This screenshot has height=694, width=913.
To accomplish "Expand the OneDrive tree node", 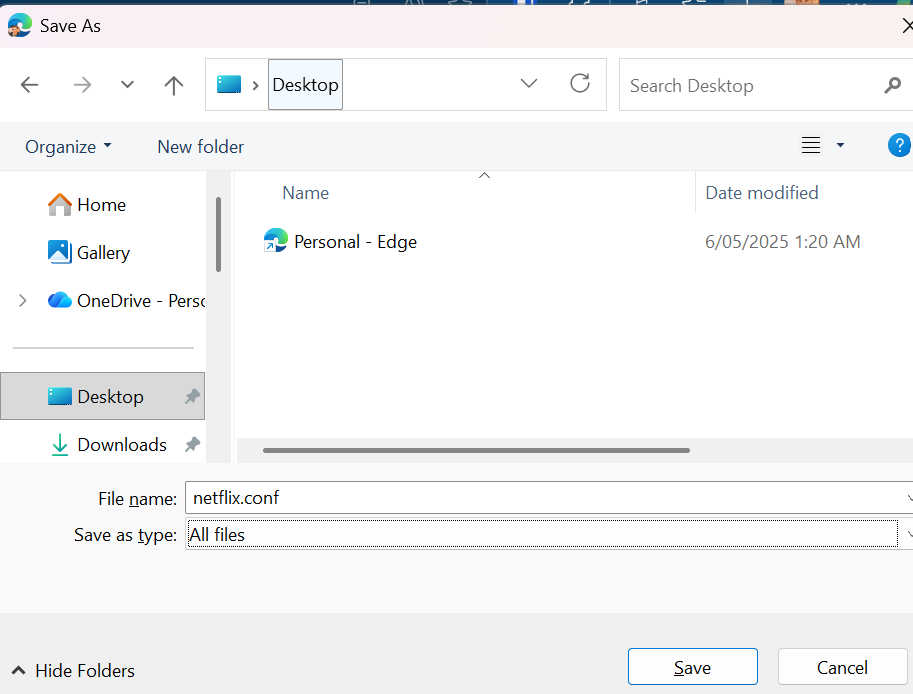I will [23, 300].
